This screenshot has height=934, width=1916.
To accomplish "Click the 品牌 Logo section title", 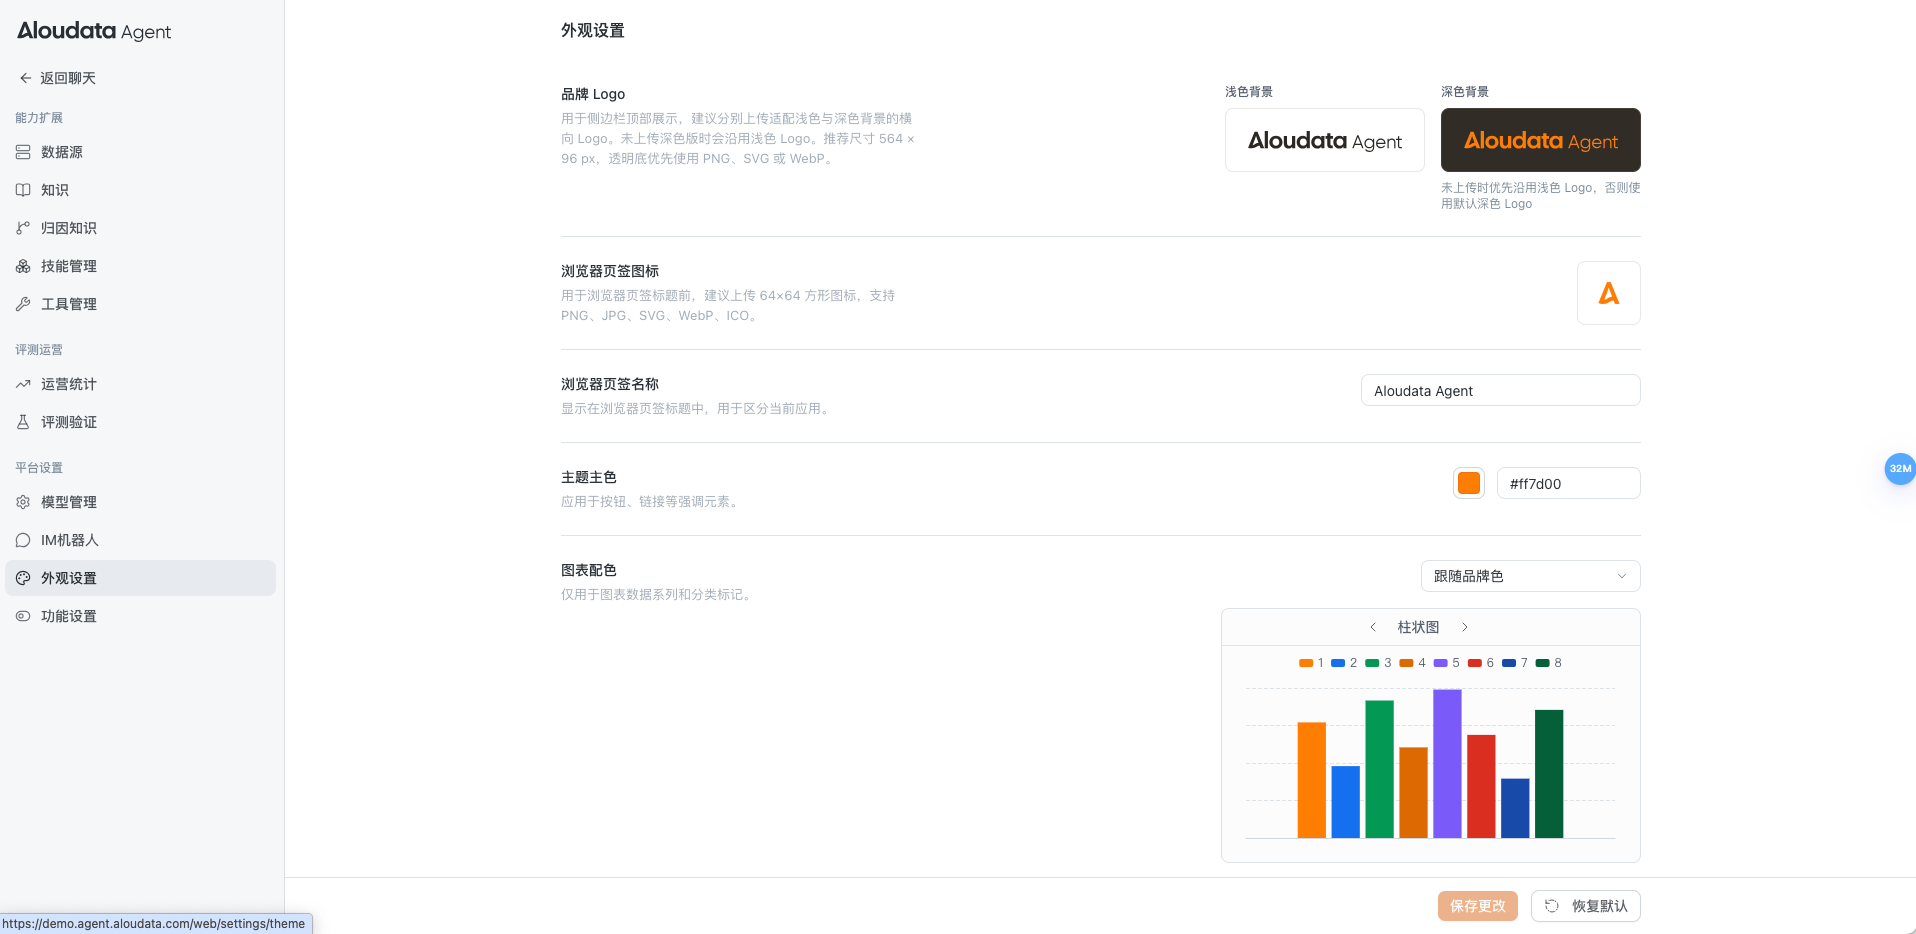I will point(593,94).
